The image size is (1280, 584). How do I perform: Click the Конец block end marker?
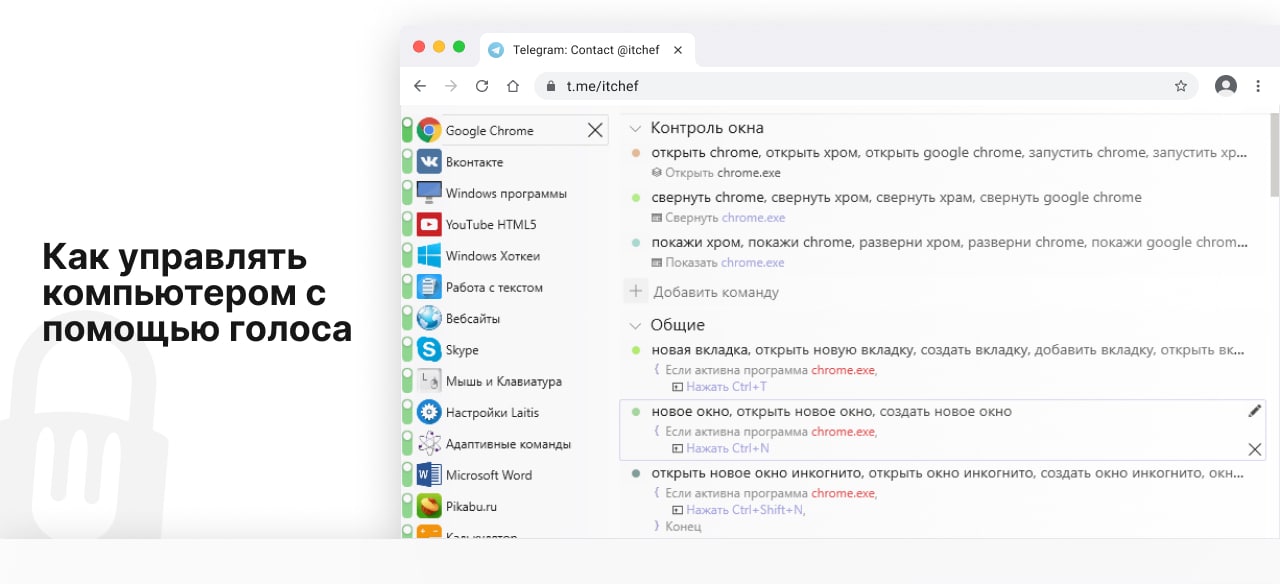(x=677, y=526)
